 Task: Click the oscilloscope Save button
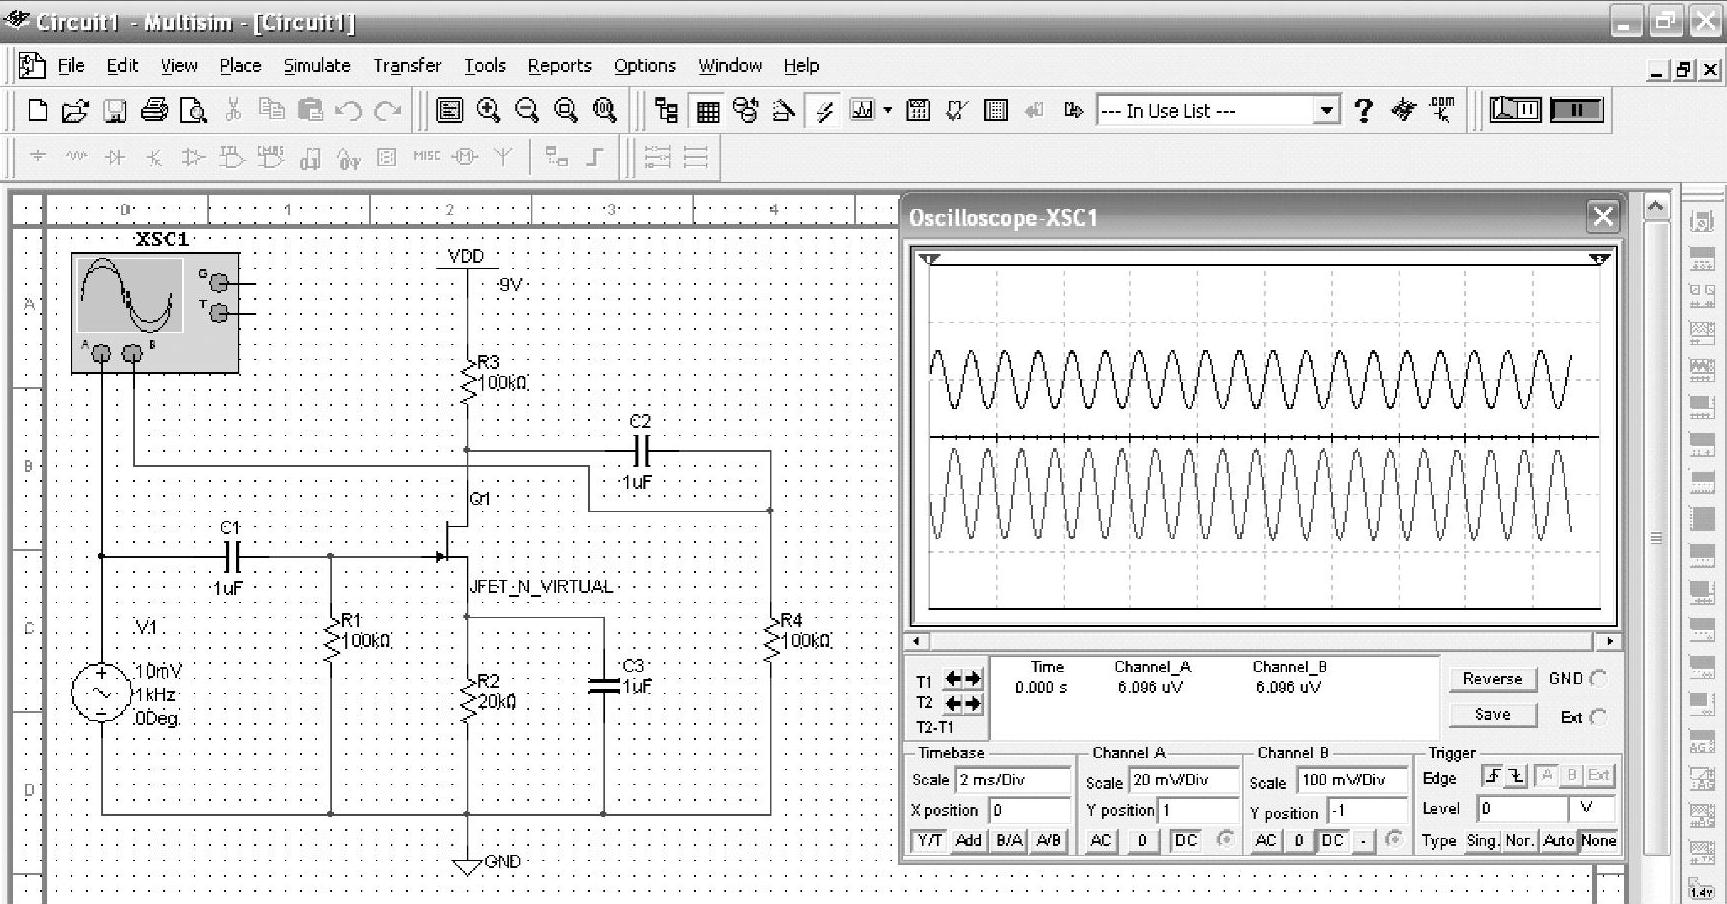(x=1492, y=715)
